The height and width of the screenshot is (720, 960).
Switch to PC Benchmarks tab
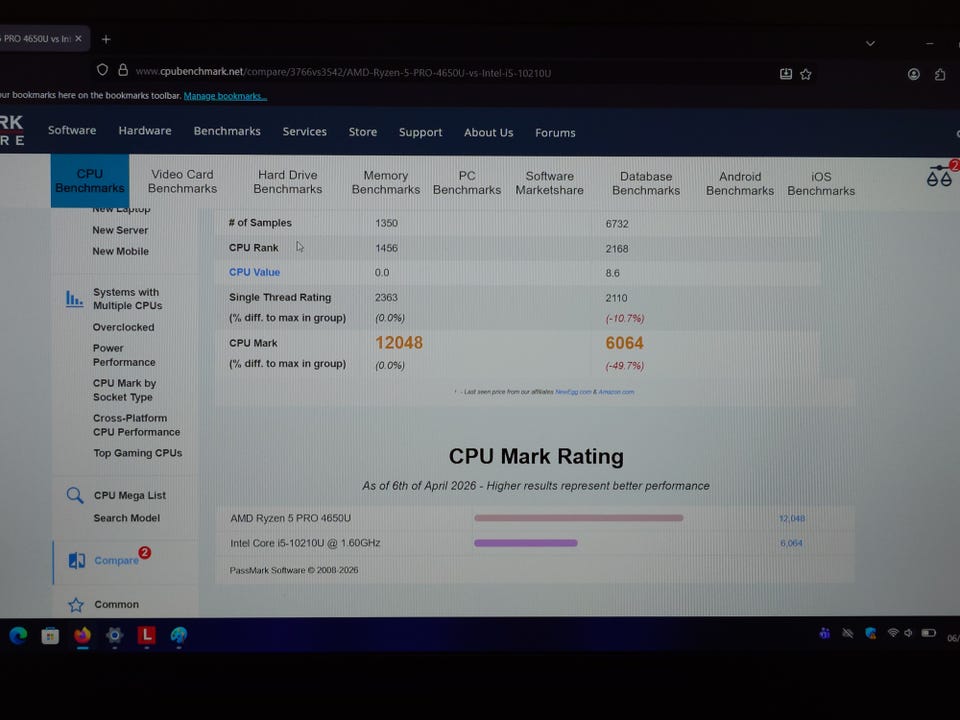[x=467, y=182]
